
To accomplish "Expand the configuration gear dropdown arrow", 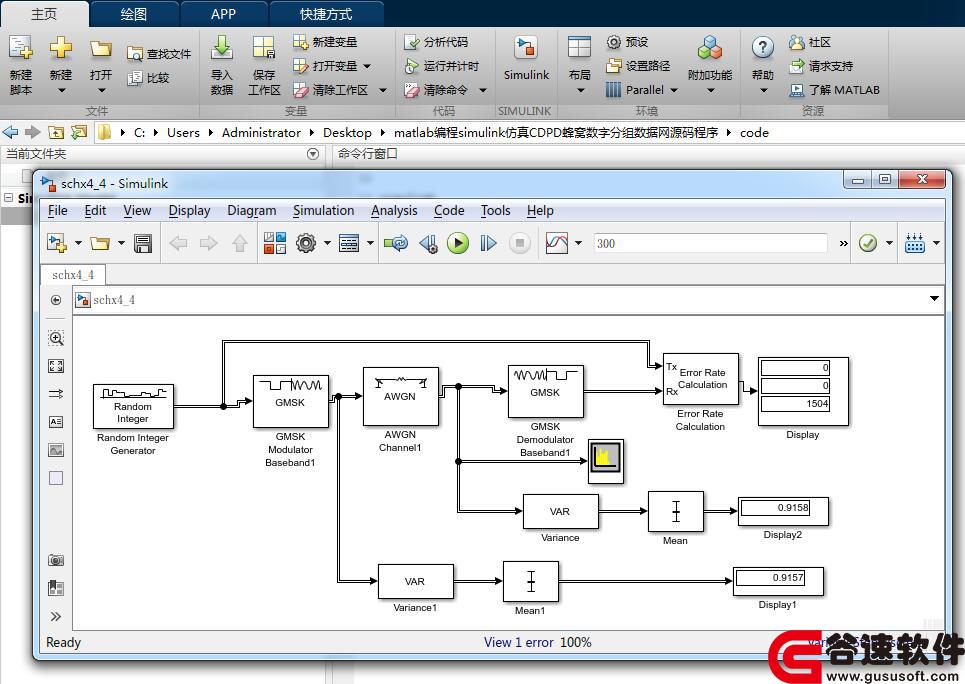I will tap(327, 243).
